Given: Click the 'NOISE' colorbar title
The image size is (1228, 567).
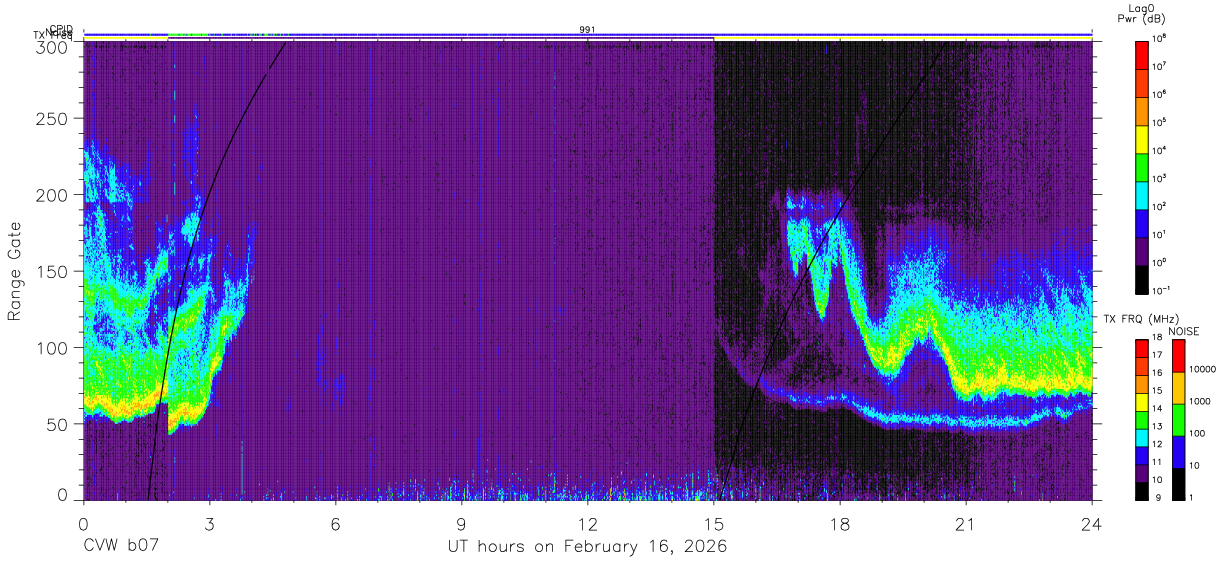Looking at the screenshot, I should click(x=1183, y=331).
